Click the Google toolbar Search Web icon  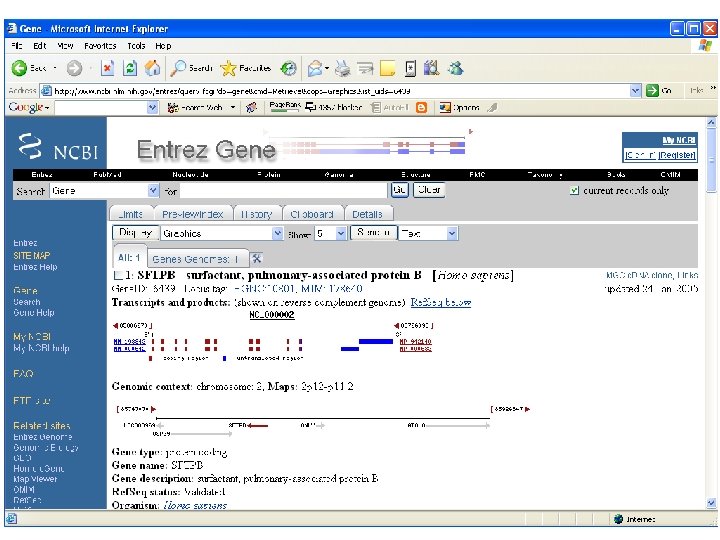pyautogui.click(x=173, y=107)
